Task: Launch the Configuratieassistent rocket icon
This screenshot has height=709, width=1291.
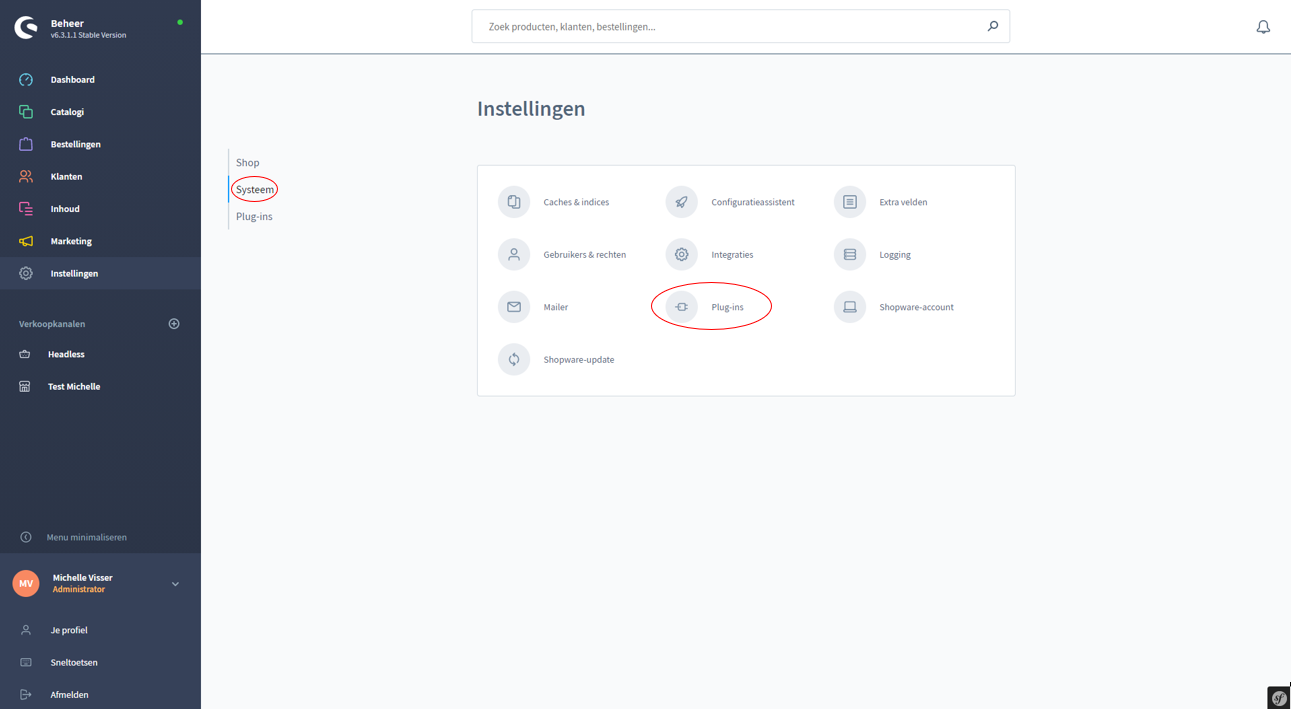Action: click(x=681, y=202)
